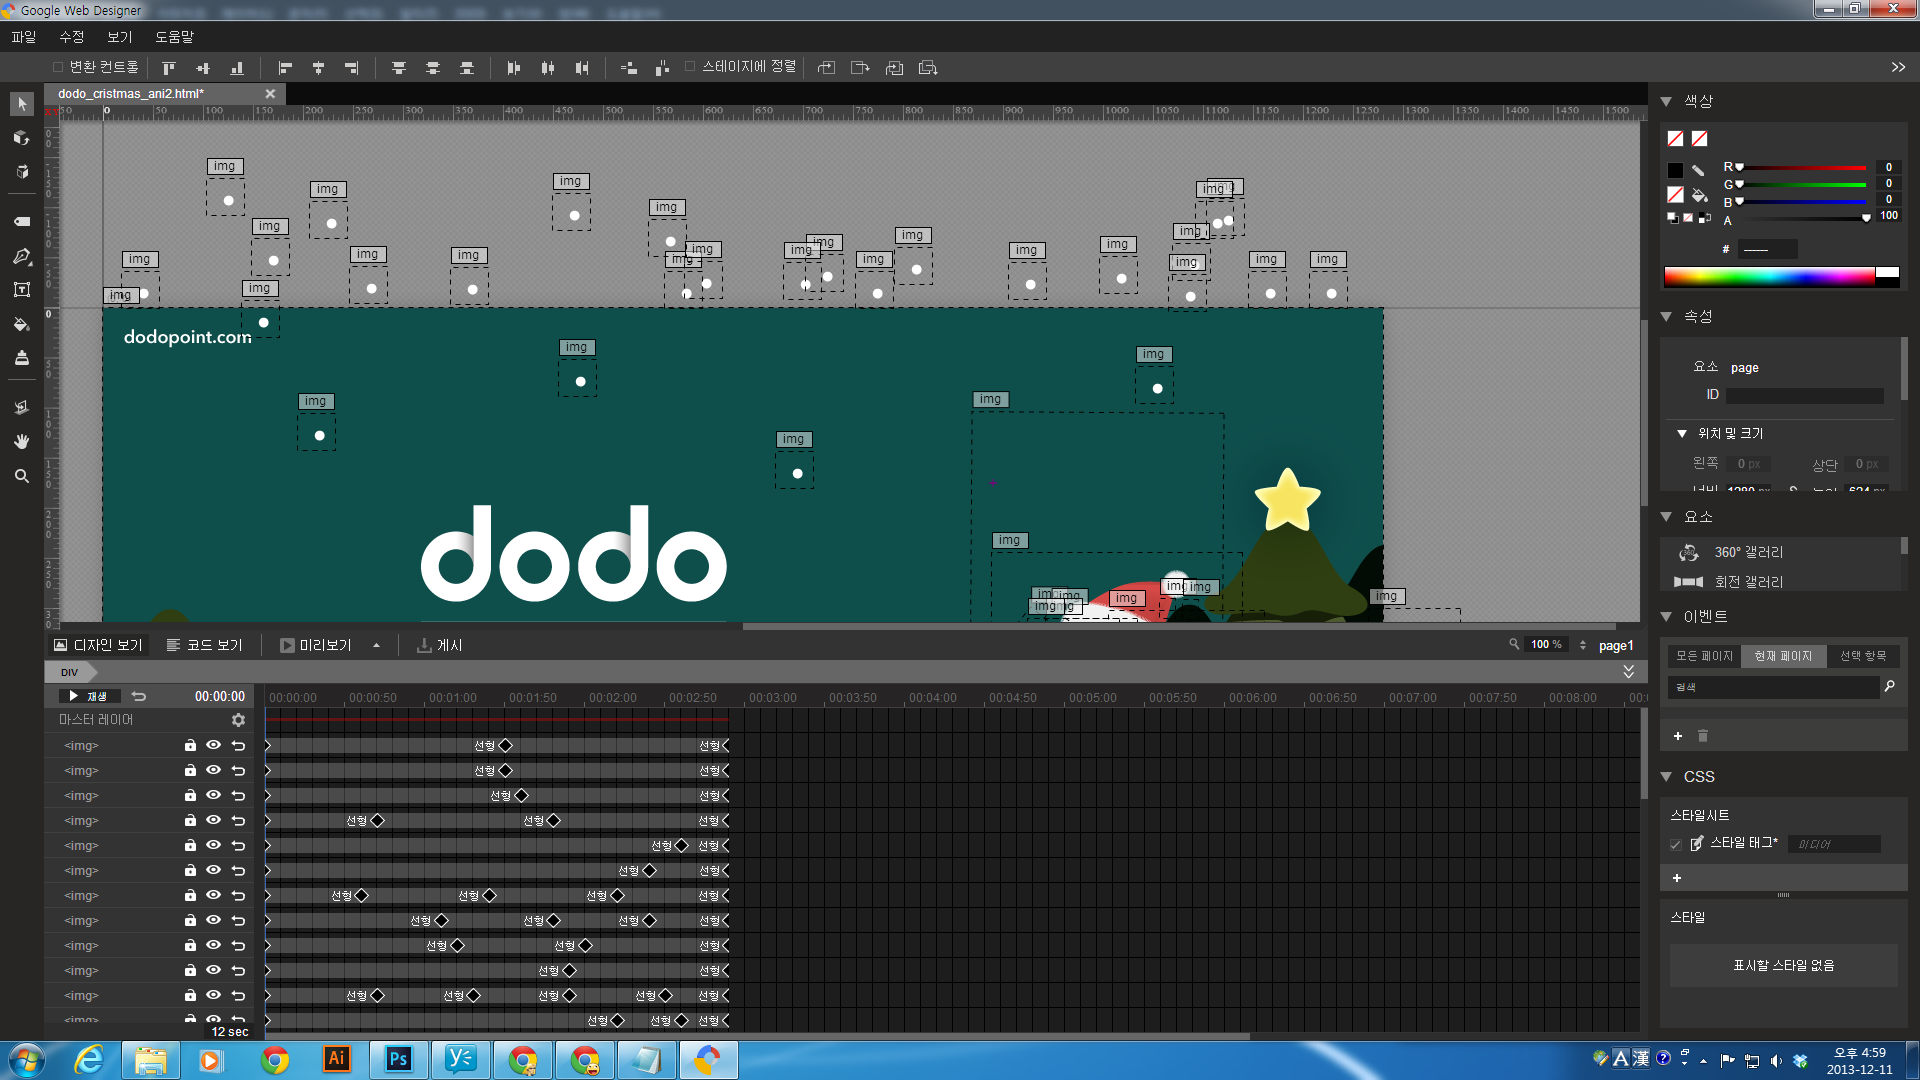Image resolution: width=1920 pixels, height=1080 pixels.
Task: Select the Tag tool
Action: coord(22,221)
